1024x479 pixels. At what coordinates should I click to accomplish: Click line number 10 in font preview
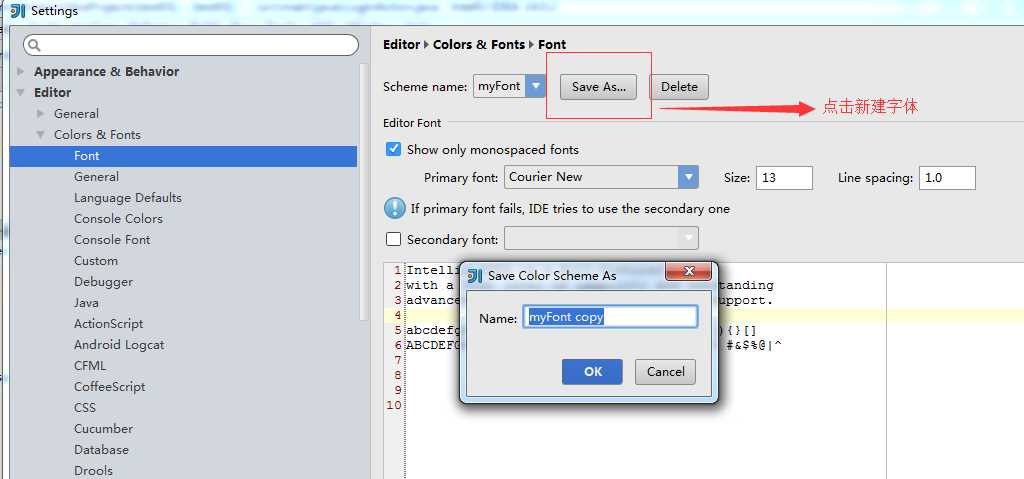(394, 405)
